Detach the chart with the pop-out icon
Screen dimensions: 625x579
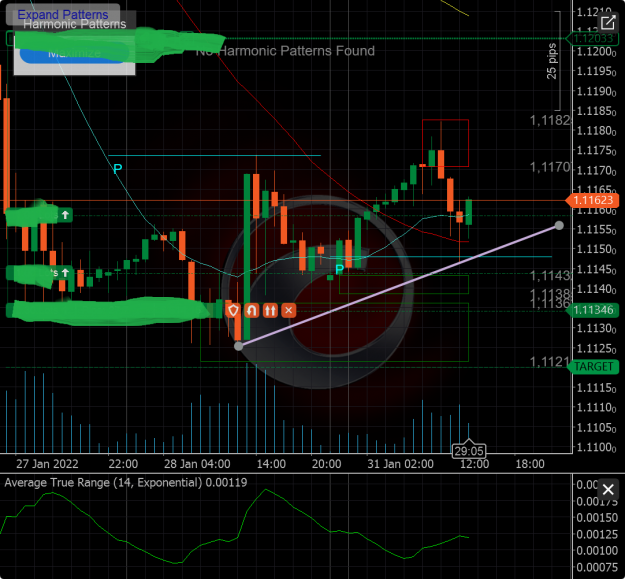(x=608, y=22)
